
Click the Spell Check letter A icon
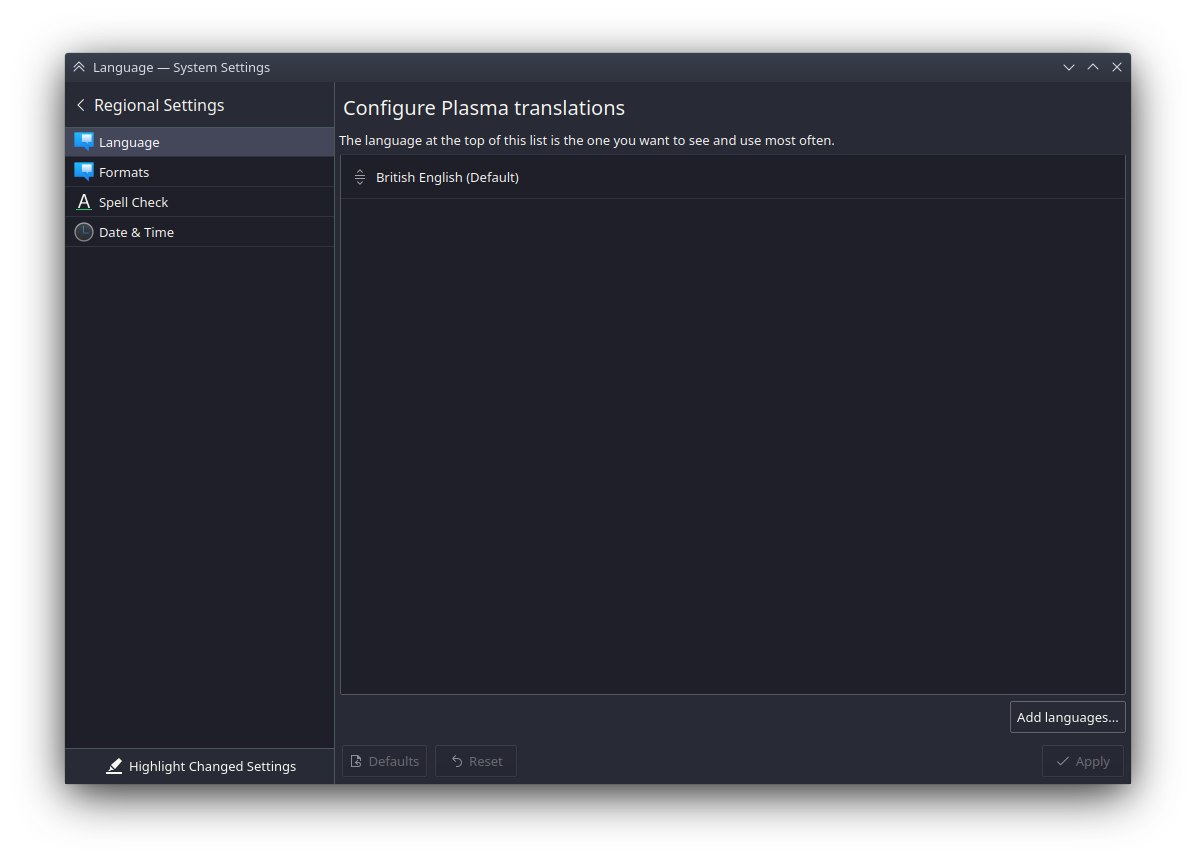[x=84, y=202]
